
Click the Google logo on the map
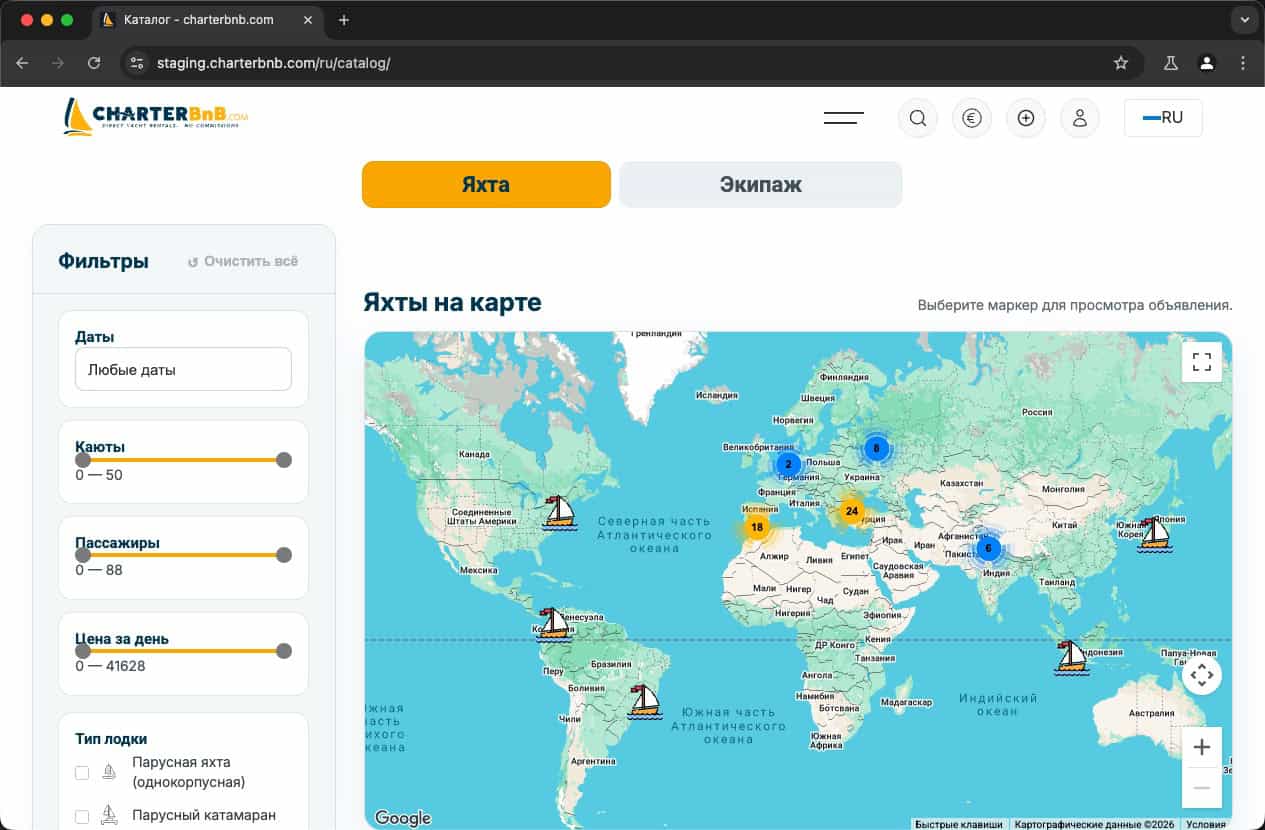click(x=402, y=818)
